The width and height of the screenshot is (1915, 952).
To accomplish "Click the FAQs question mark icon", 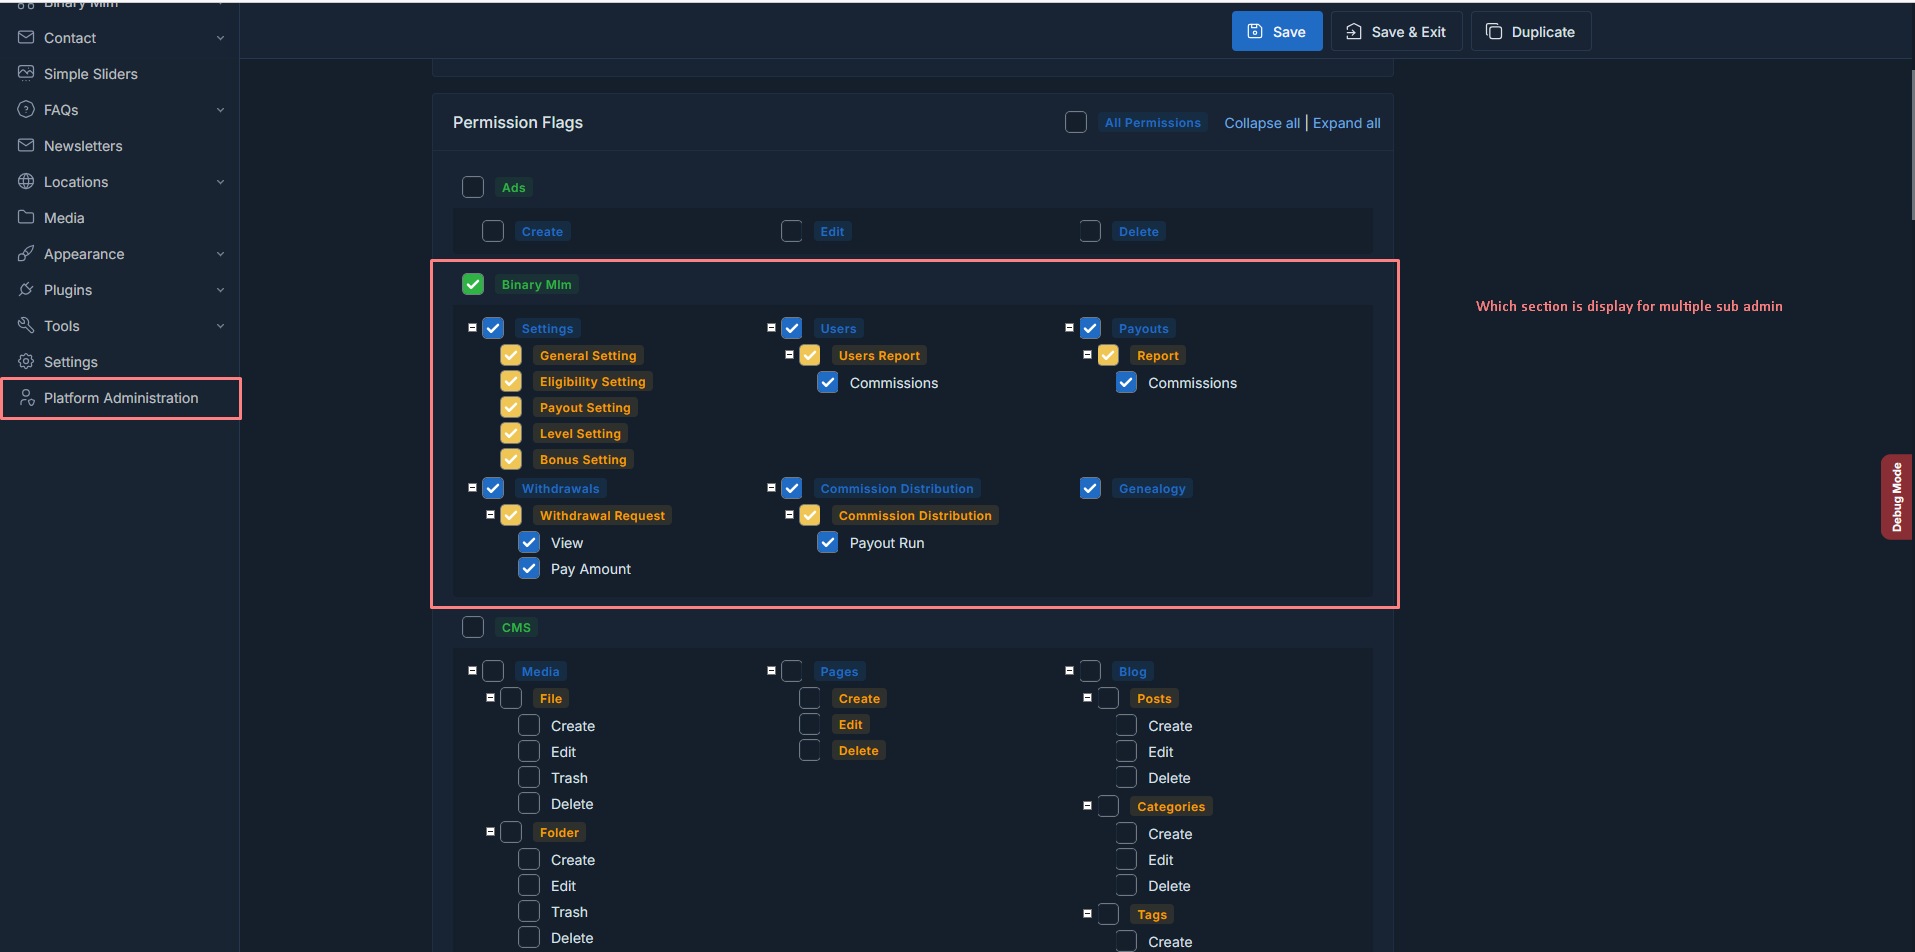I will click(x=26, y=109).
